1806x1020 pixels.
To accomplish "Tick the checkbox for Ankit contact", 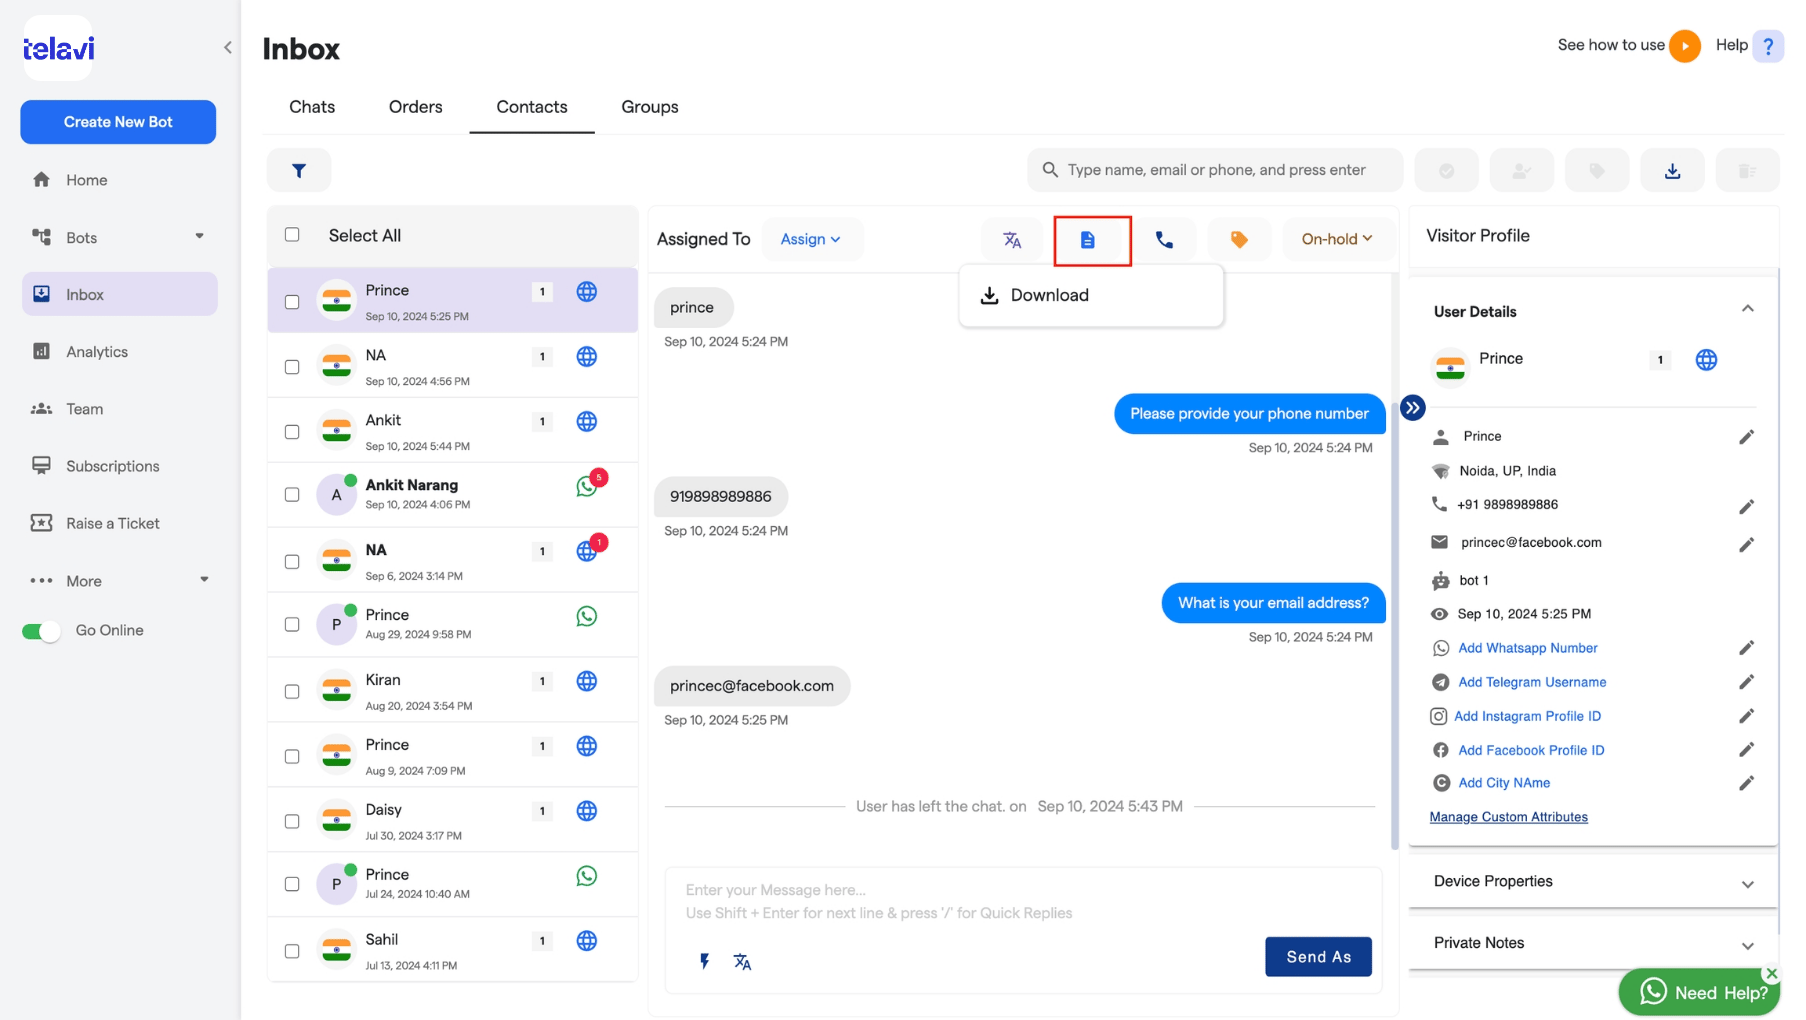I will coord(292,432).
